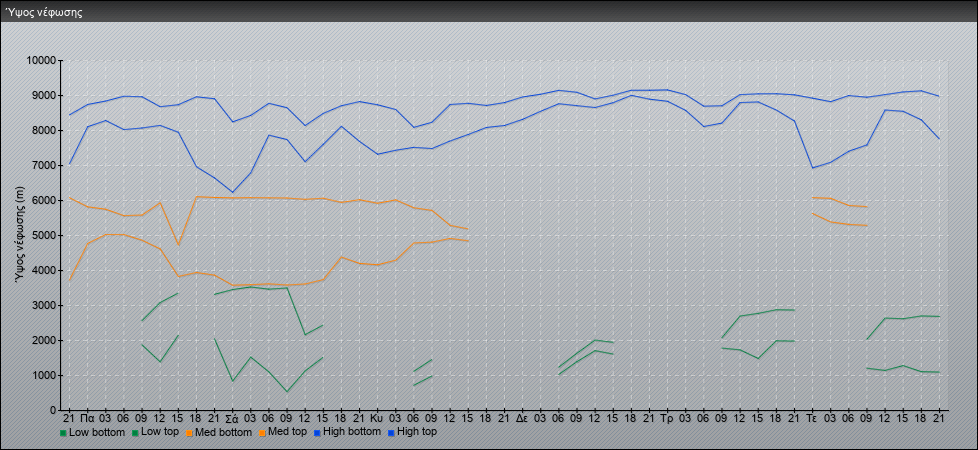Click the 2000 y-axis value
978x450 pixels.
[43, 340]
